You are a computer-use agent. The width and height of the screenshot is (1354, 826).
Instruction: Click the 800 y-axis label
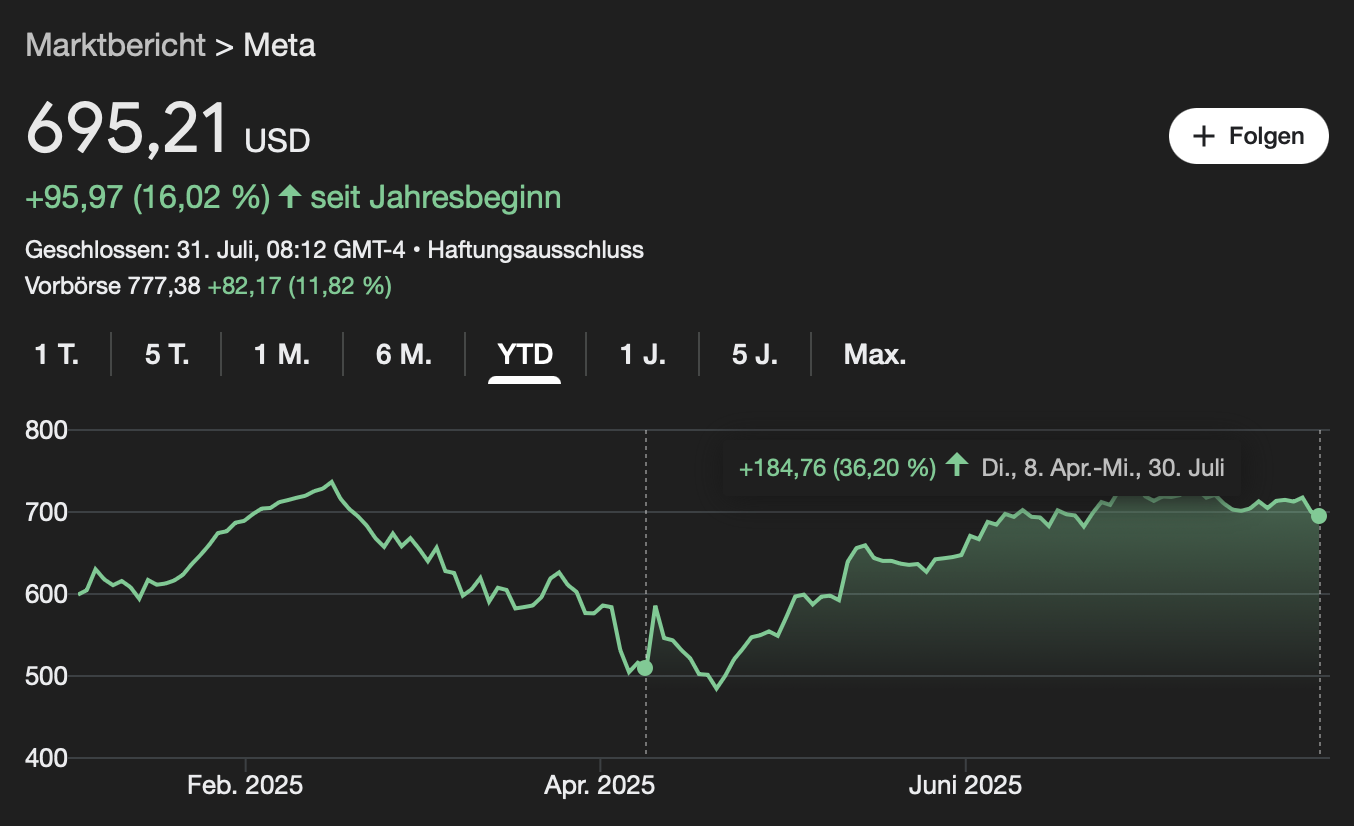point(46,431)
